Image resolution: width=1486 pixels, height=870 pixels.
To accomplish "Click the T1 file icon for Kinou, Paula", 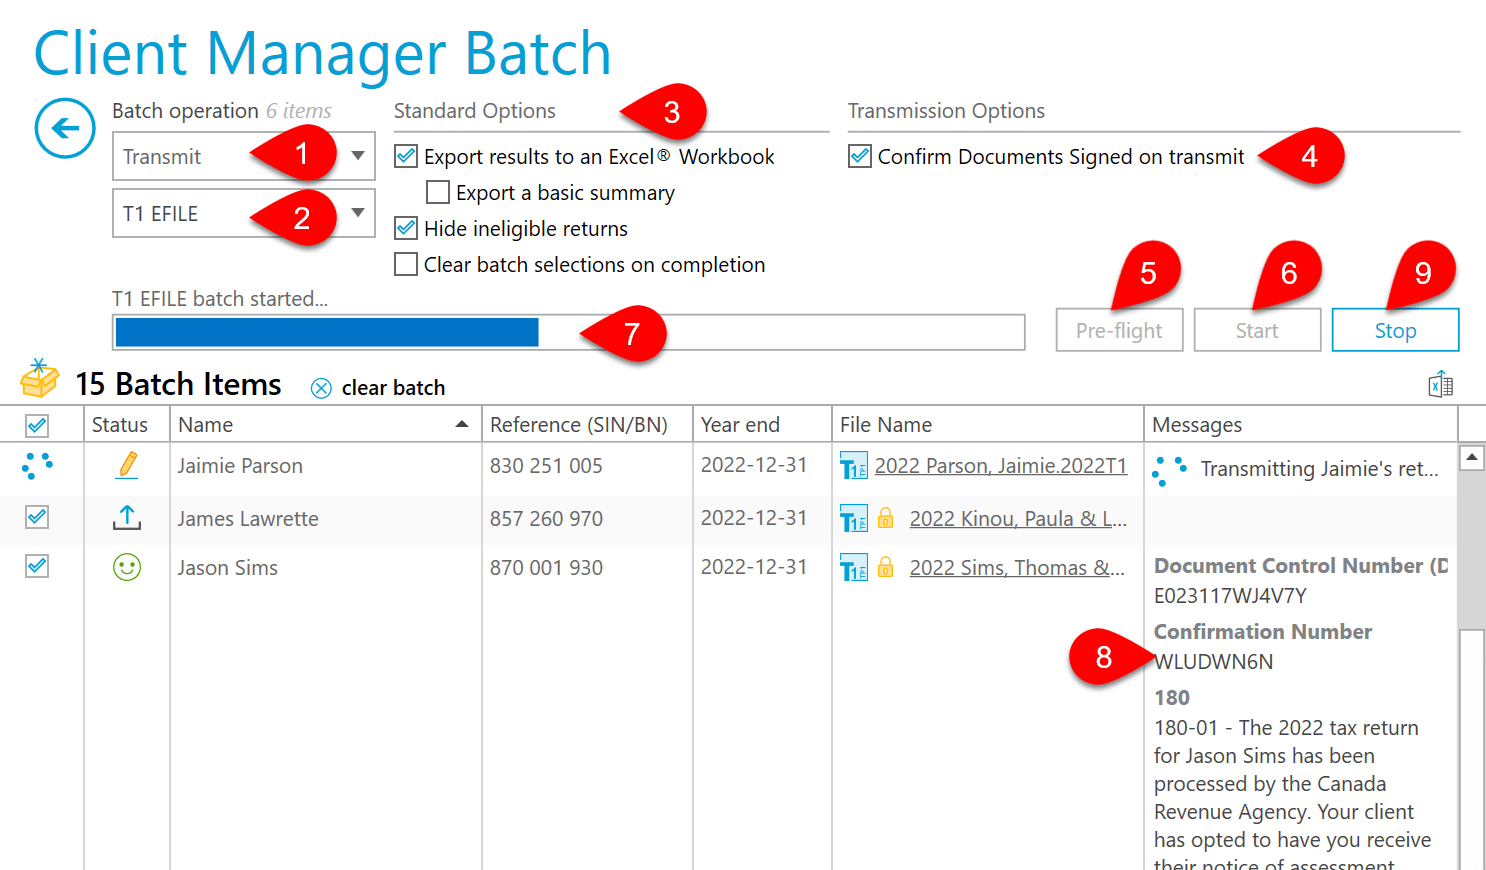I will click(x=854, y=518).
